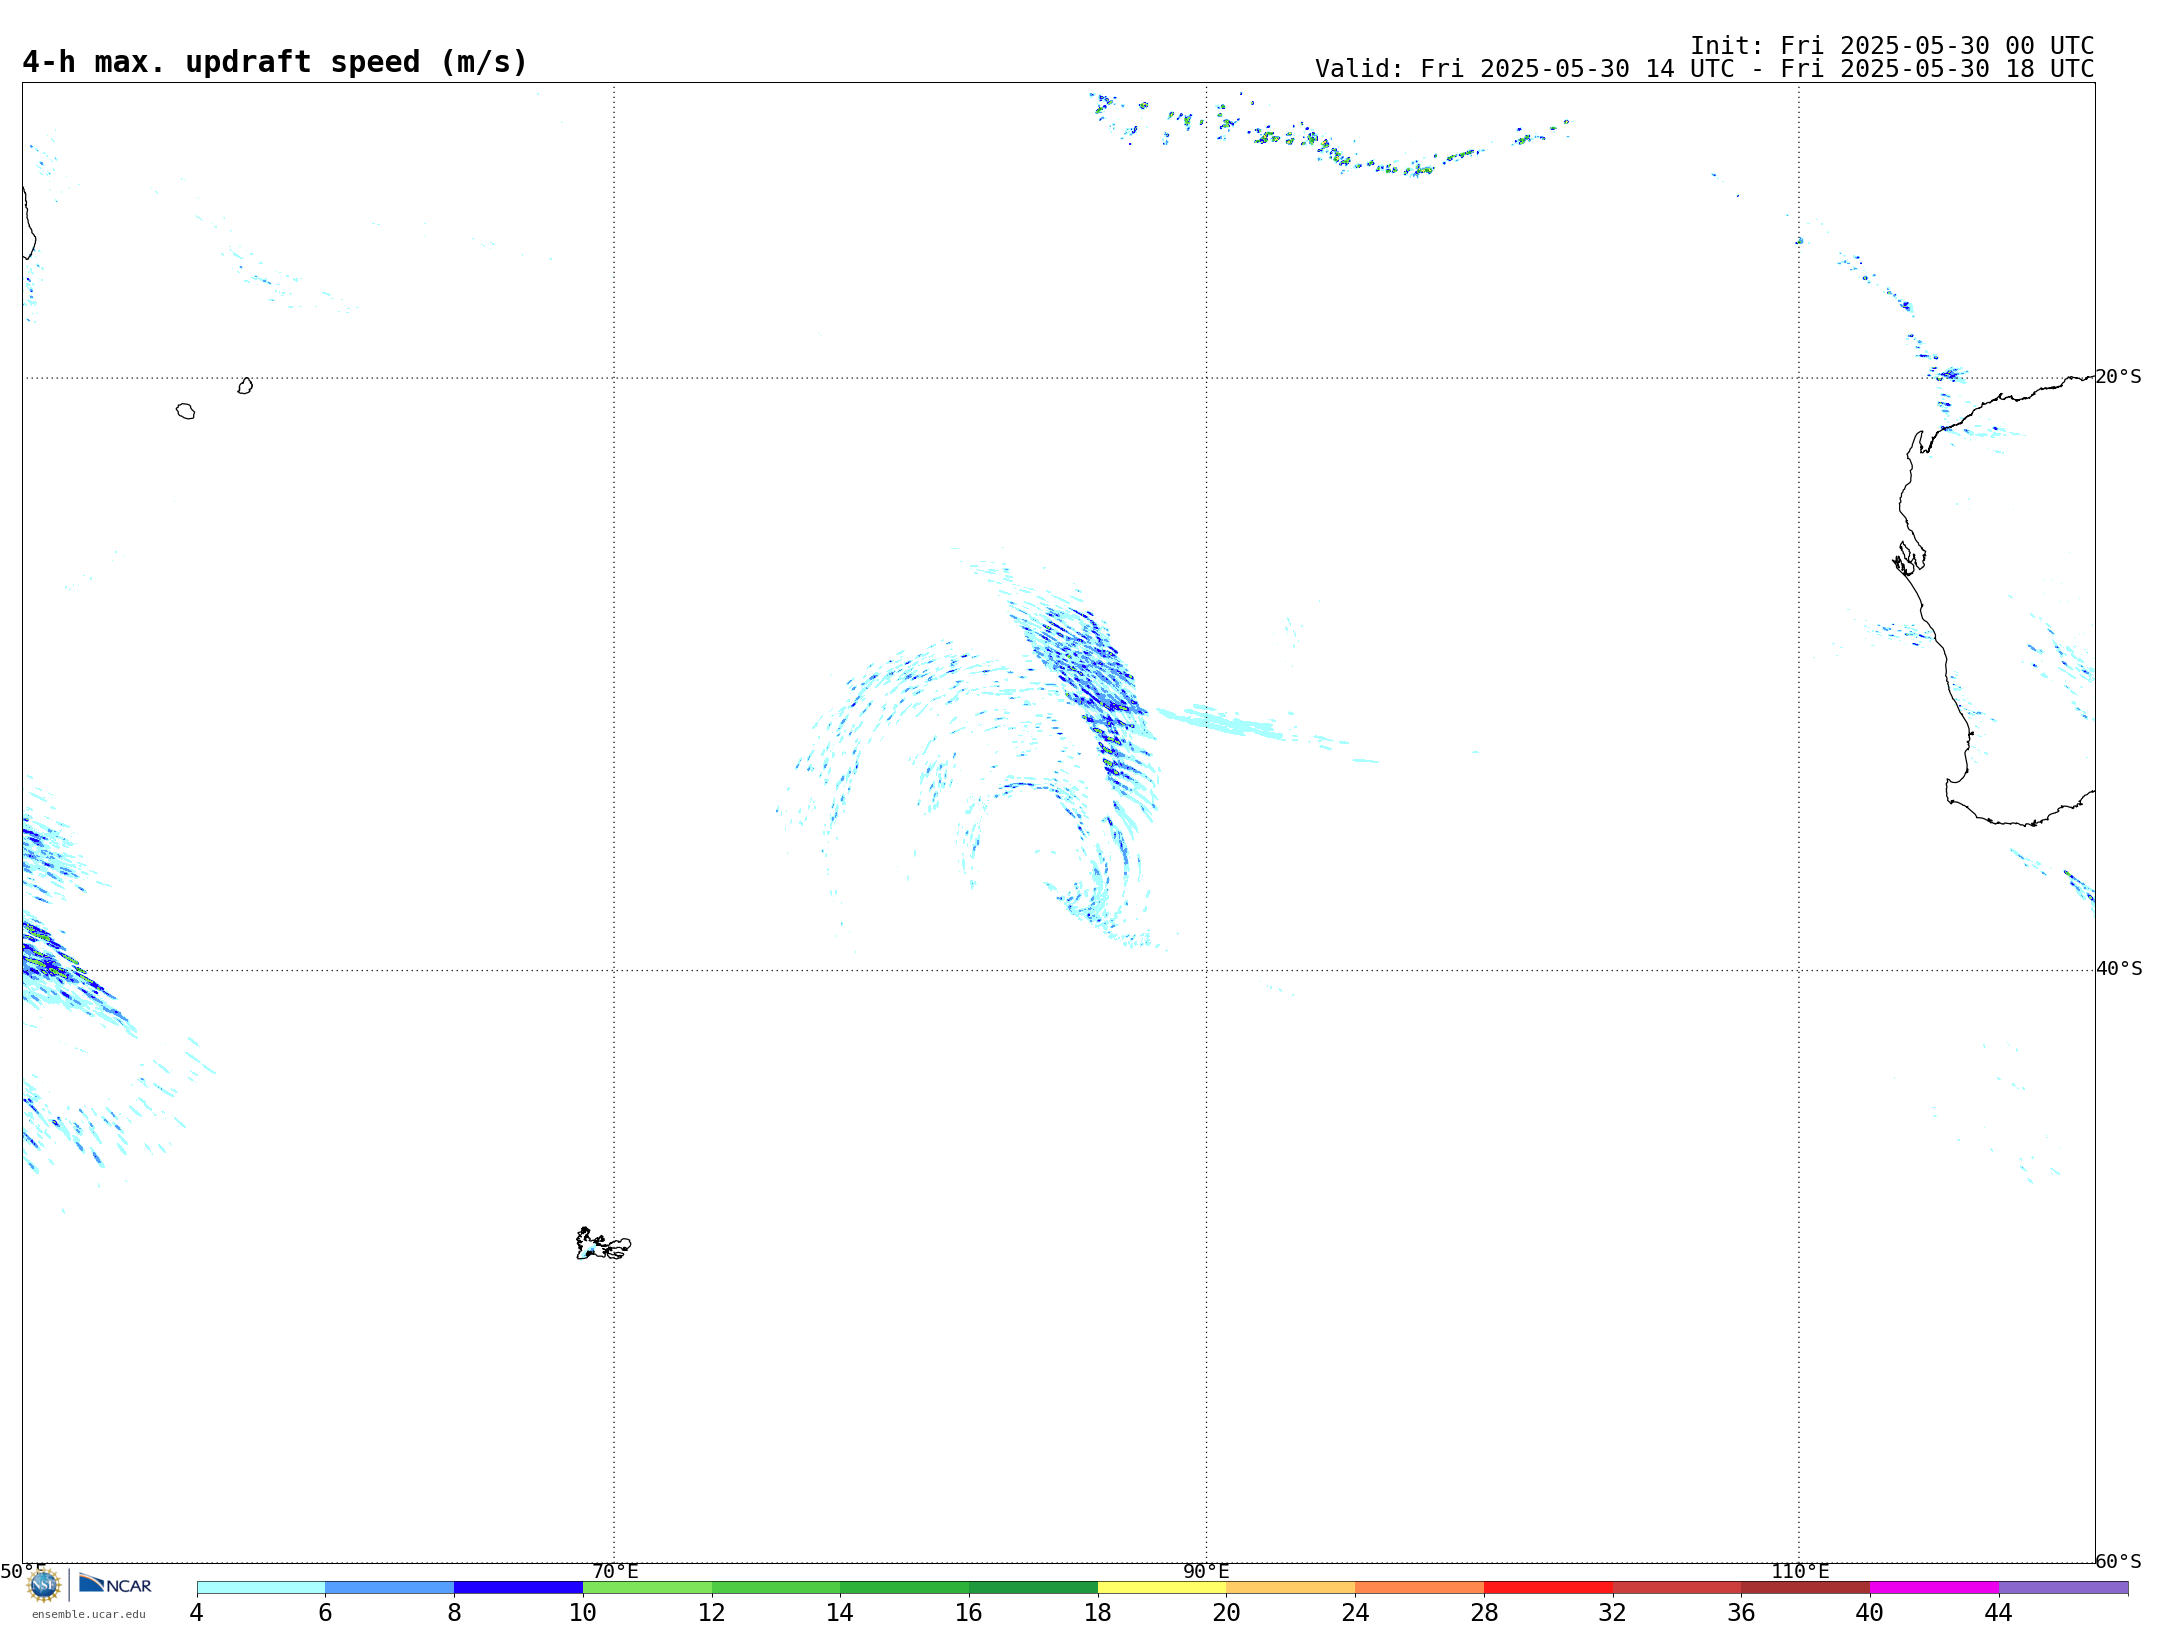
Task: Click the Kerguelen Islands outline near 70°E
Action: click(603, 1244)
